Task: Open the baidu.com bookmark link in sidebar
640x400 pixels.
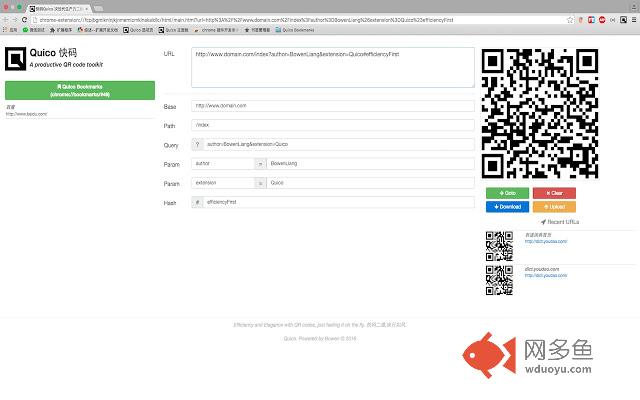Action: 27,114
